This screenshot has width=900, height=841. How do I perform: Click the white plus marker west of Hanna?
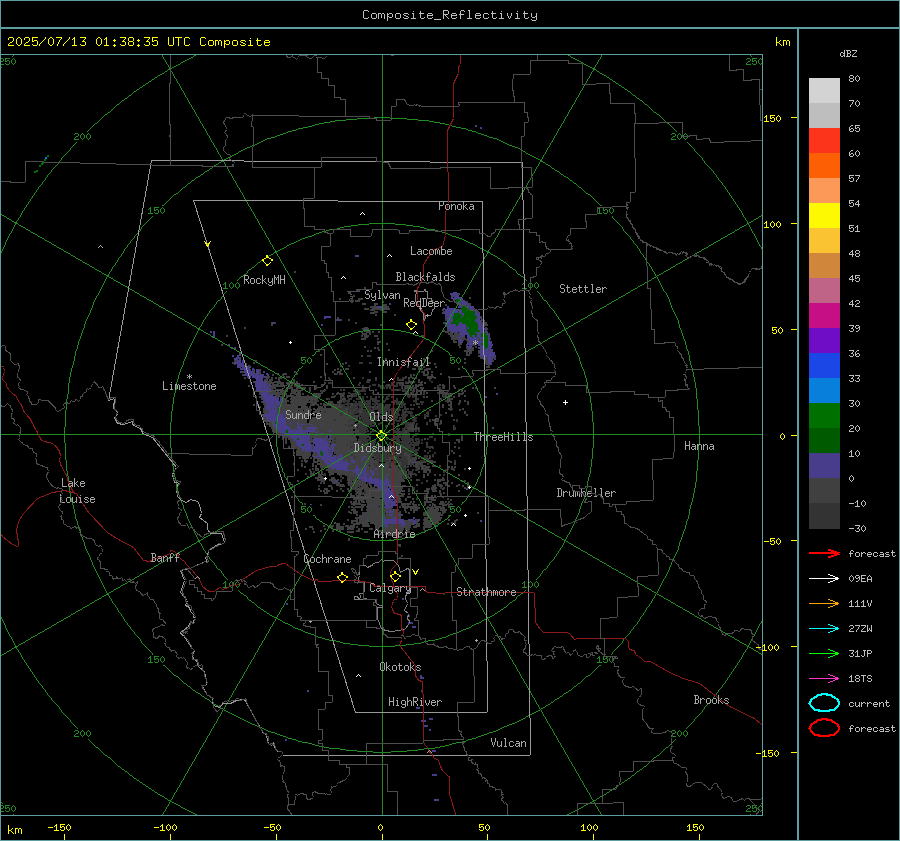coord(565,402)
